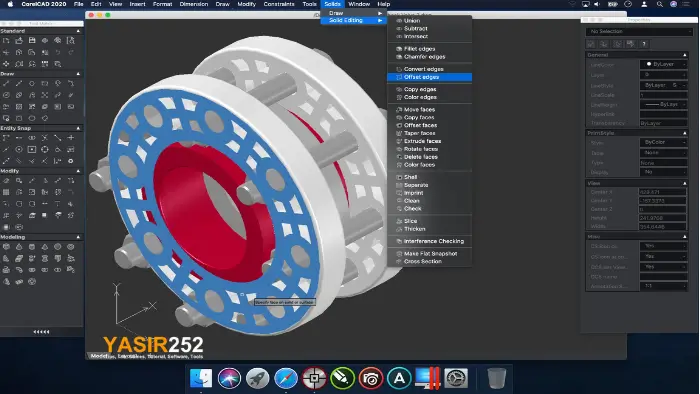Click the View Height value field
This screenshot has width=700, height=394.
pos(663,218)
